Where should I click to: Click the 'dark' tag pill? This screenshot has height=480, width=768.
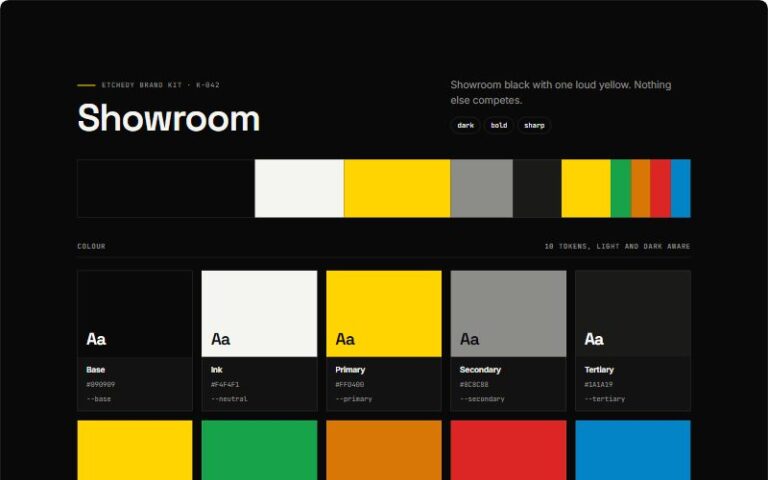click(465, 125)
